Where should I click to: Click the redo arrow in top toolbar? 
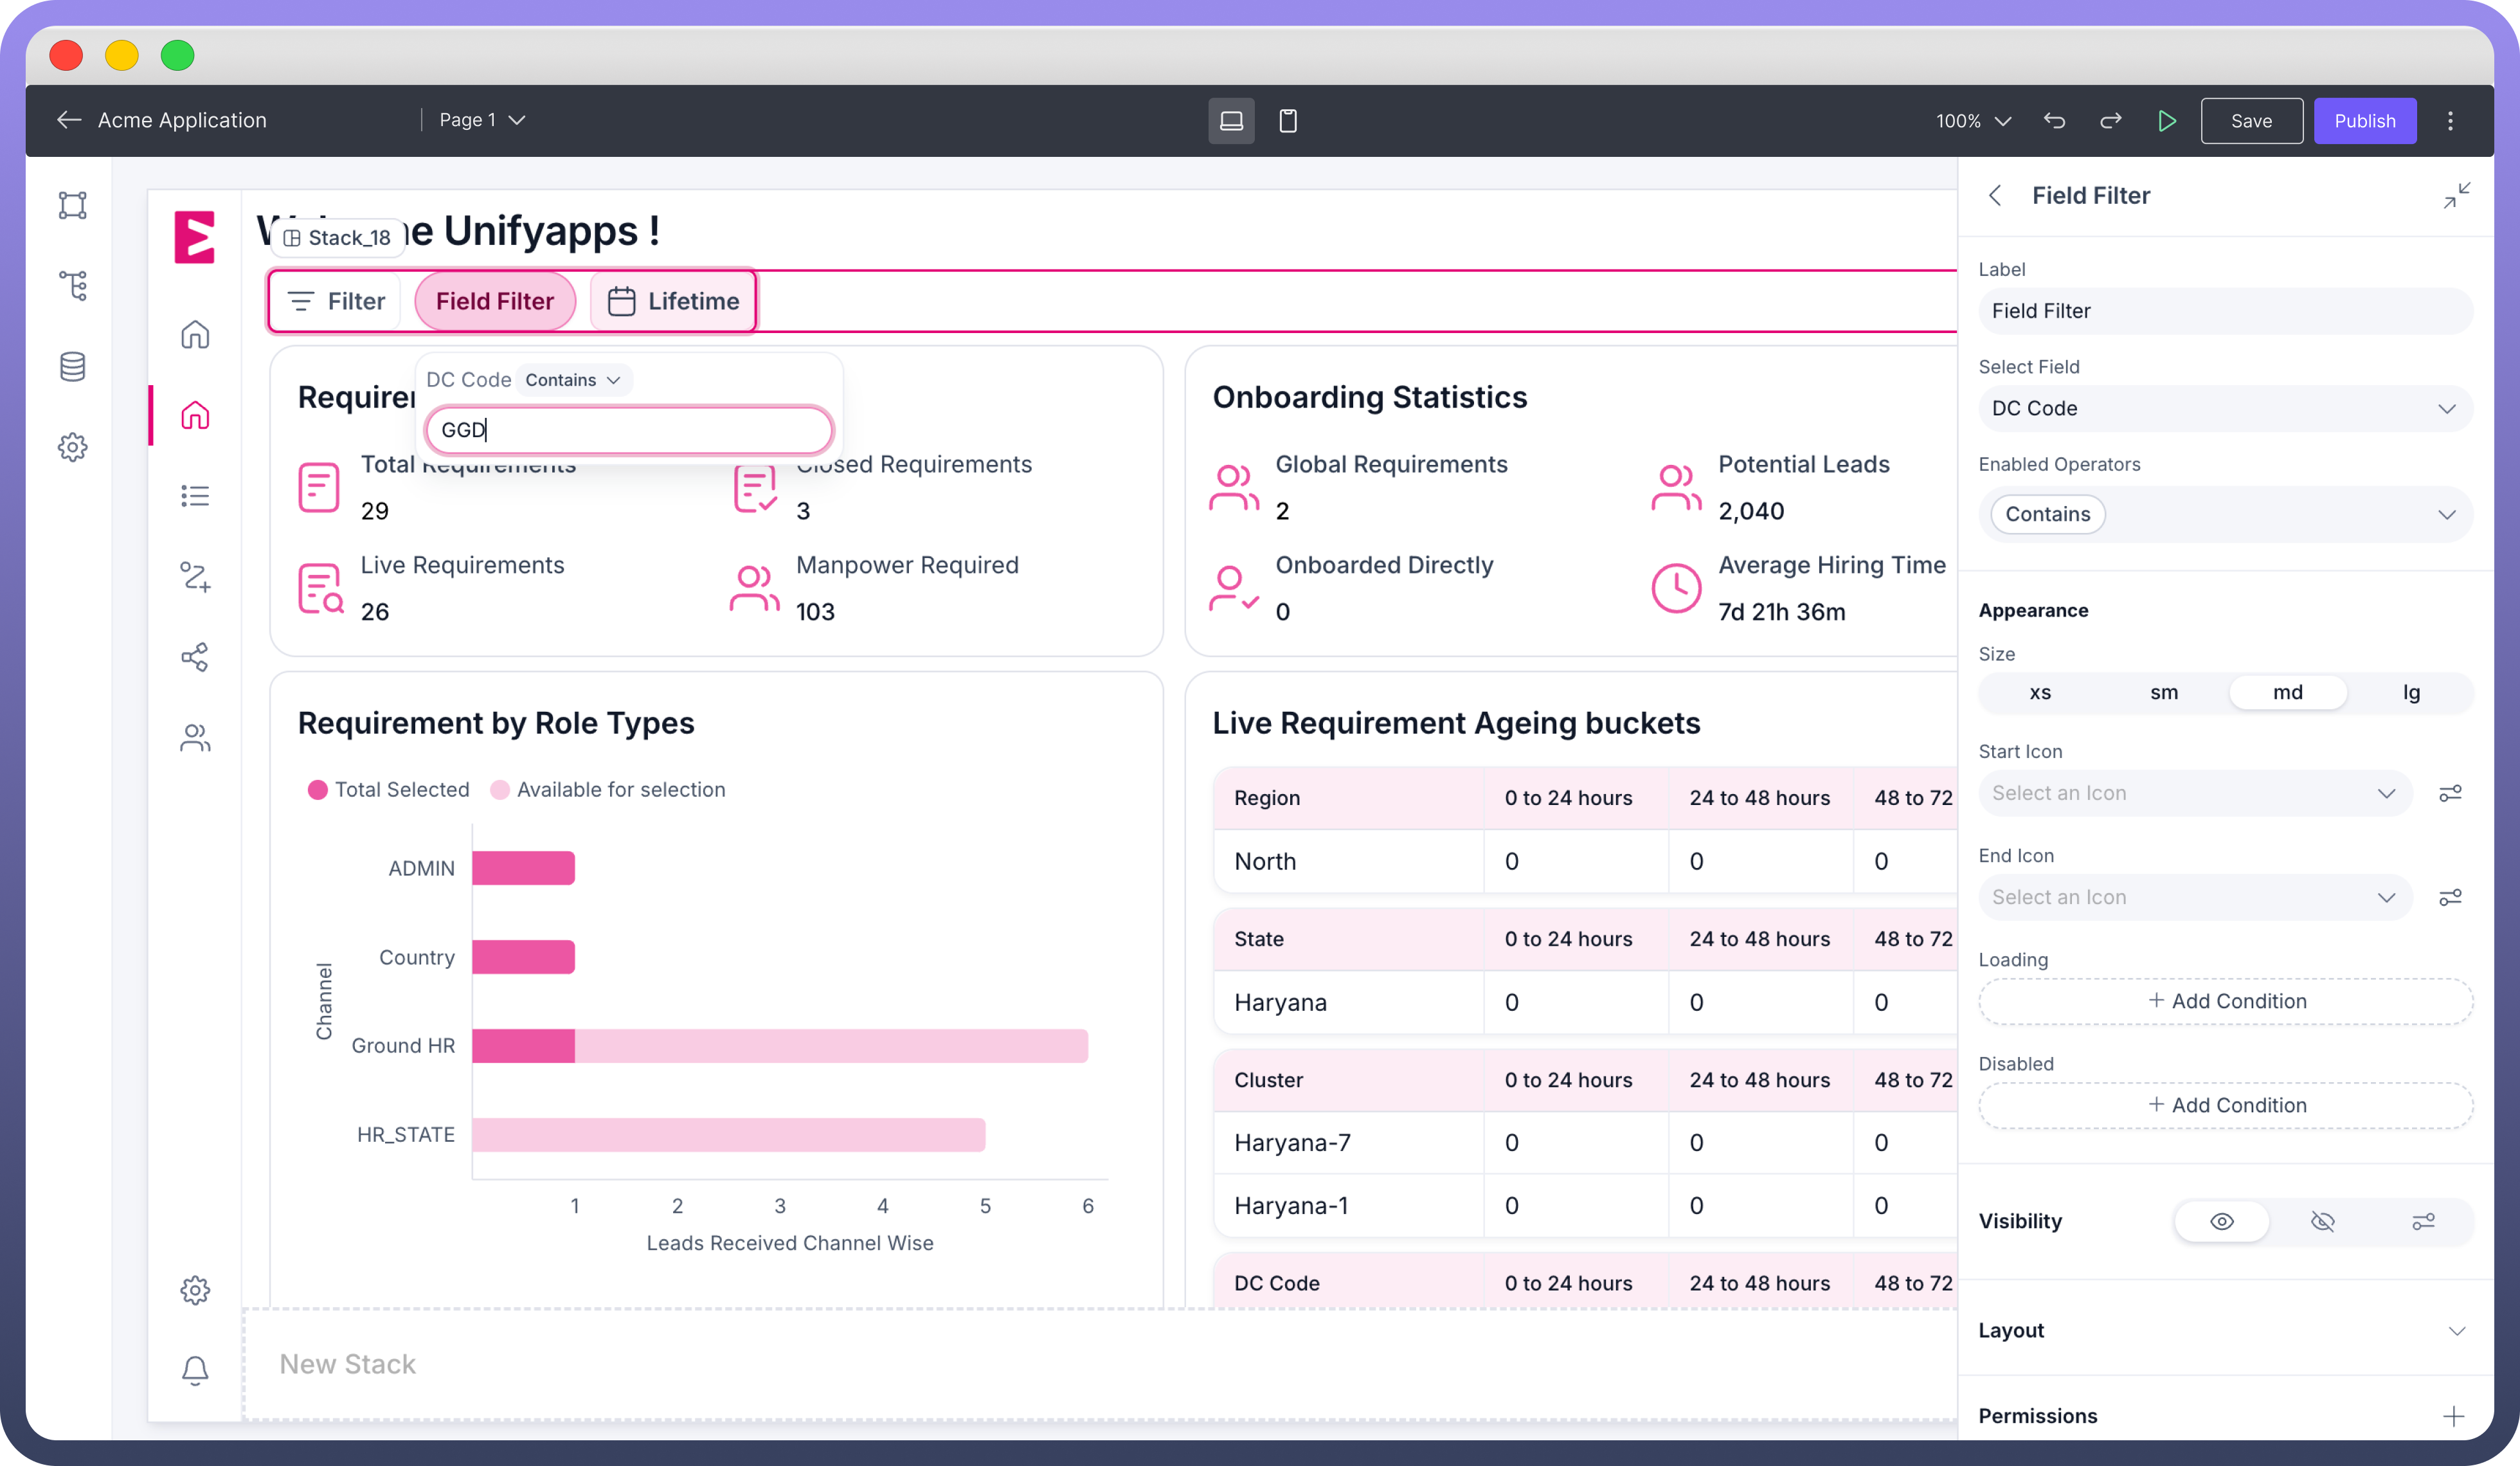point(2110,121)
